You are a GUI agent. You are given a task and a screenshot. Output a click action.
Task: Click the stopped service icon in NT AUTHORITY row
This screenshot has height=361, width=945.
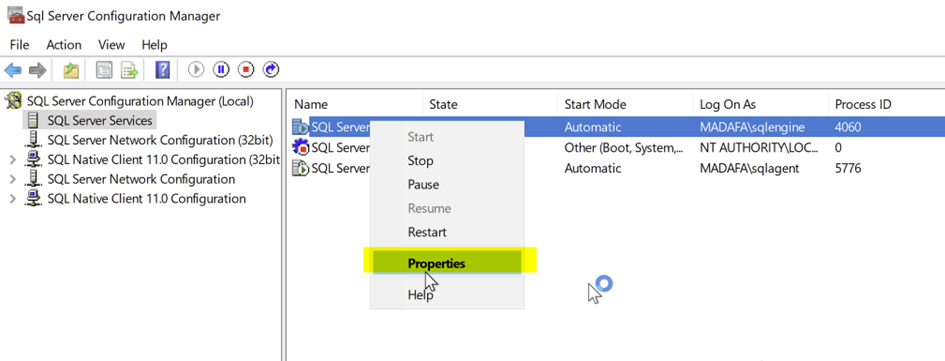[300, 147]
